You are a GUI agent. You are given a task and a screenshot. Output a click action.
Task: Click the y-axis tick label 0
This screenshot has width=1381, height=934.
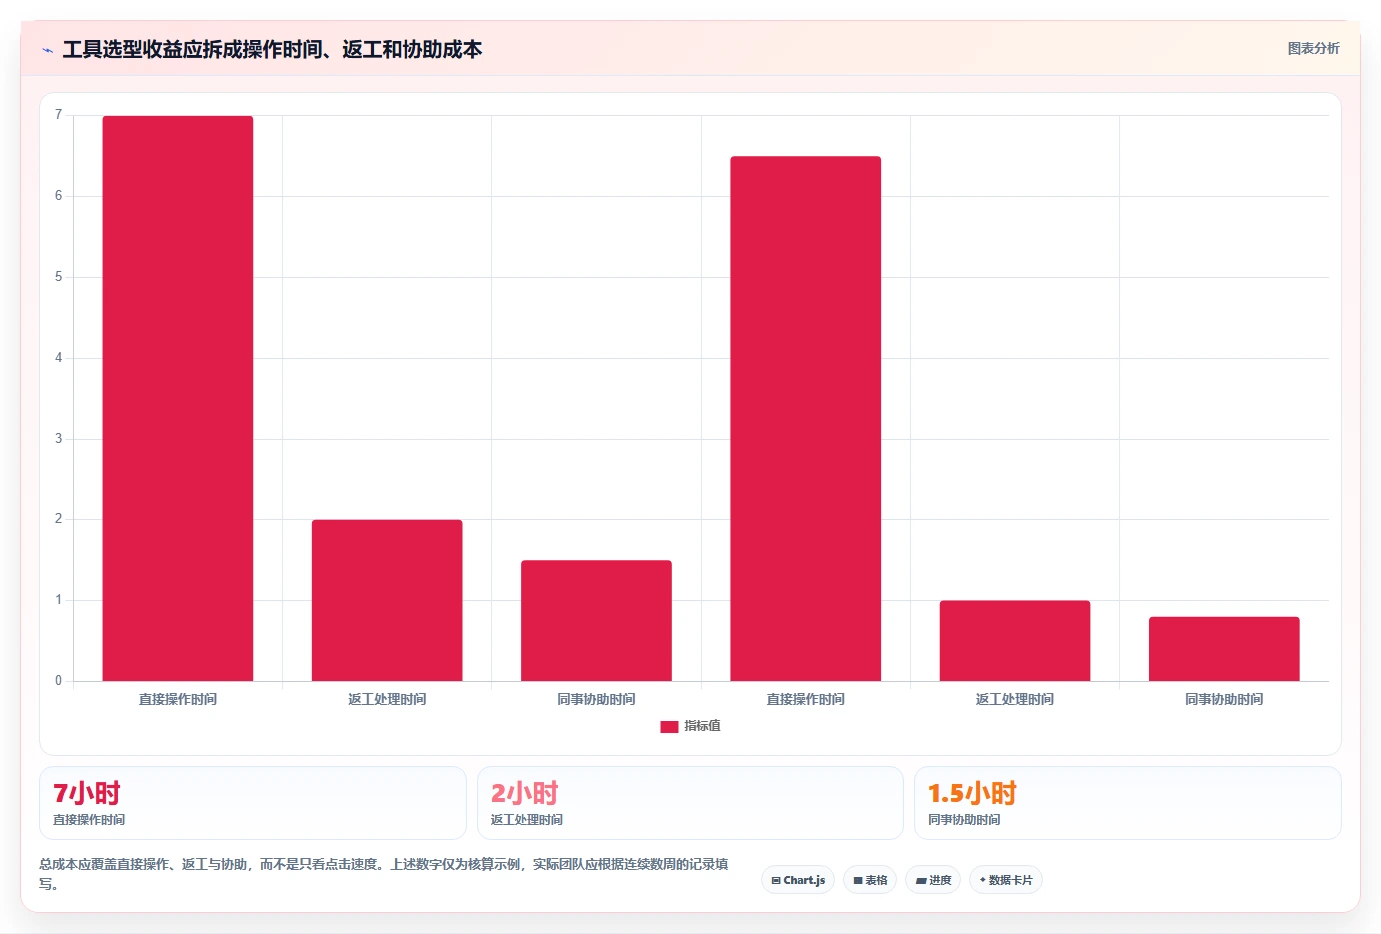coord(58,681)
